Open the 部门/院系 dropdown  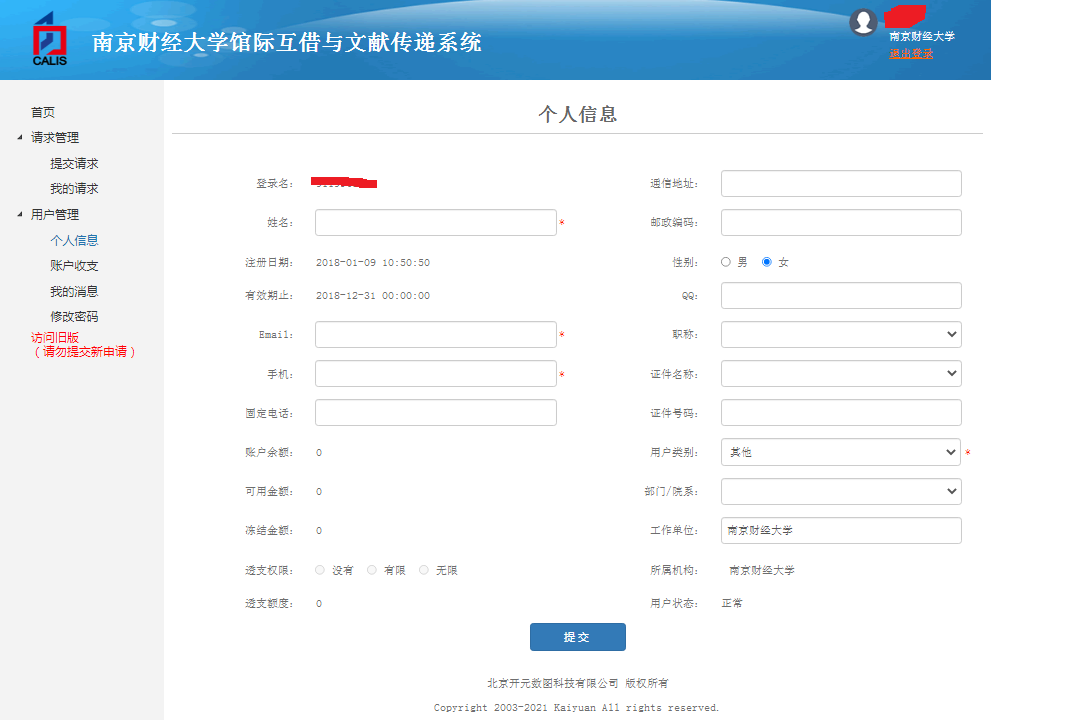coord(841,492)
